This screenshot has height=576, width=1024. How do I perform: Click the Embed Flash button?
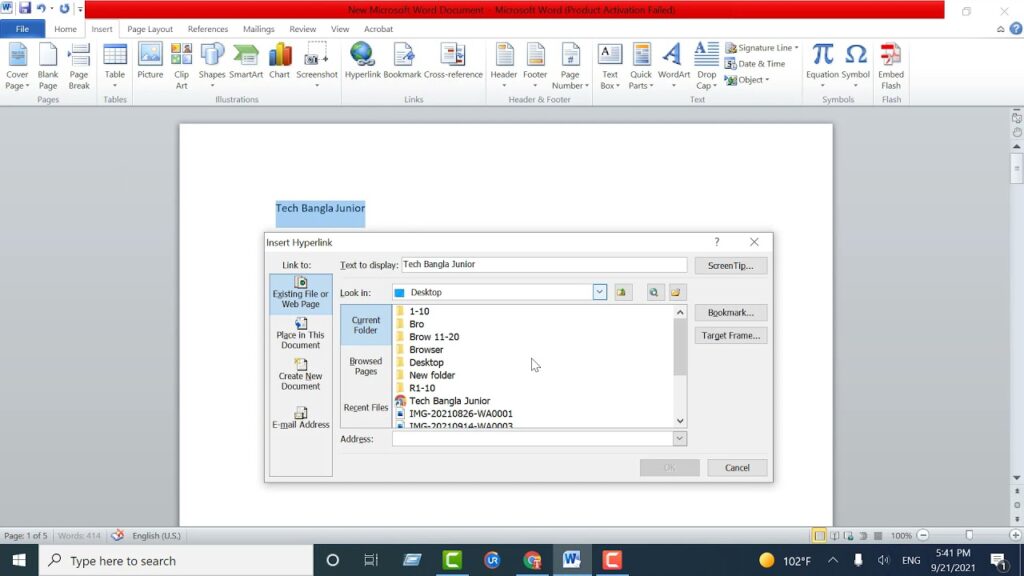[x=891, y=66]
